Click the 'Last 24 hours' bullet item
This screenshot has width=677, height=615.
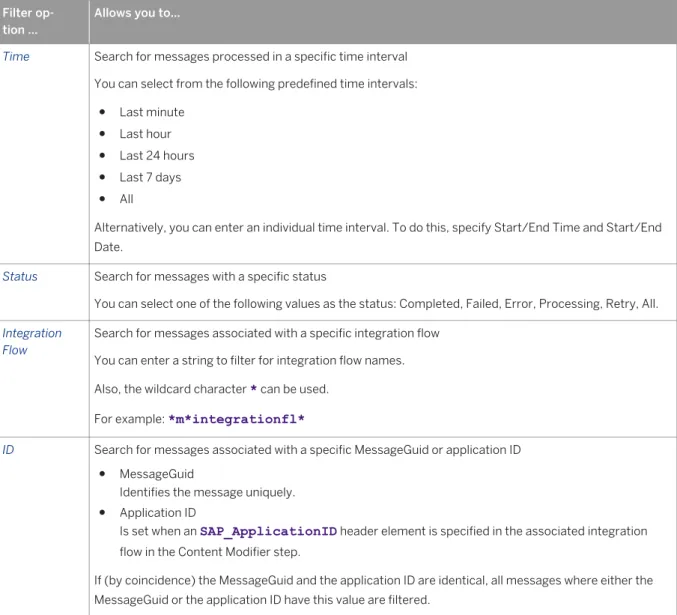pos(157,155)
